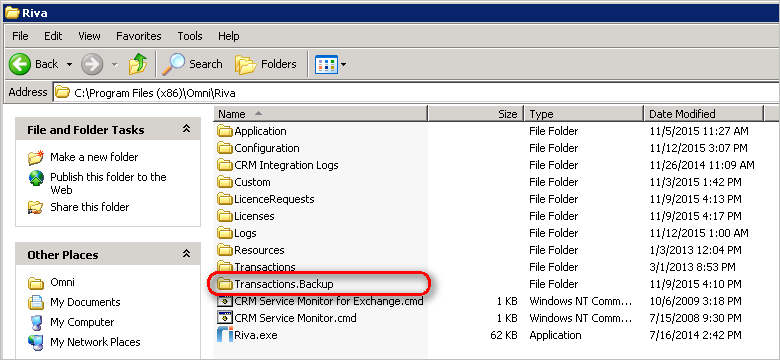Open My Network Places link
780x360 pixels.
point(95,342)
